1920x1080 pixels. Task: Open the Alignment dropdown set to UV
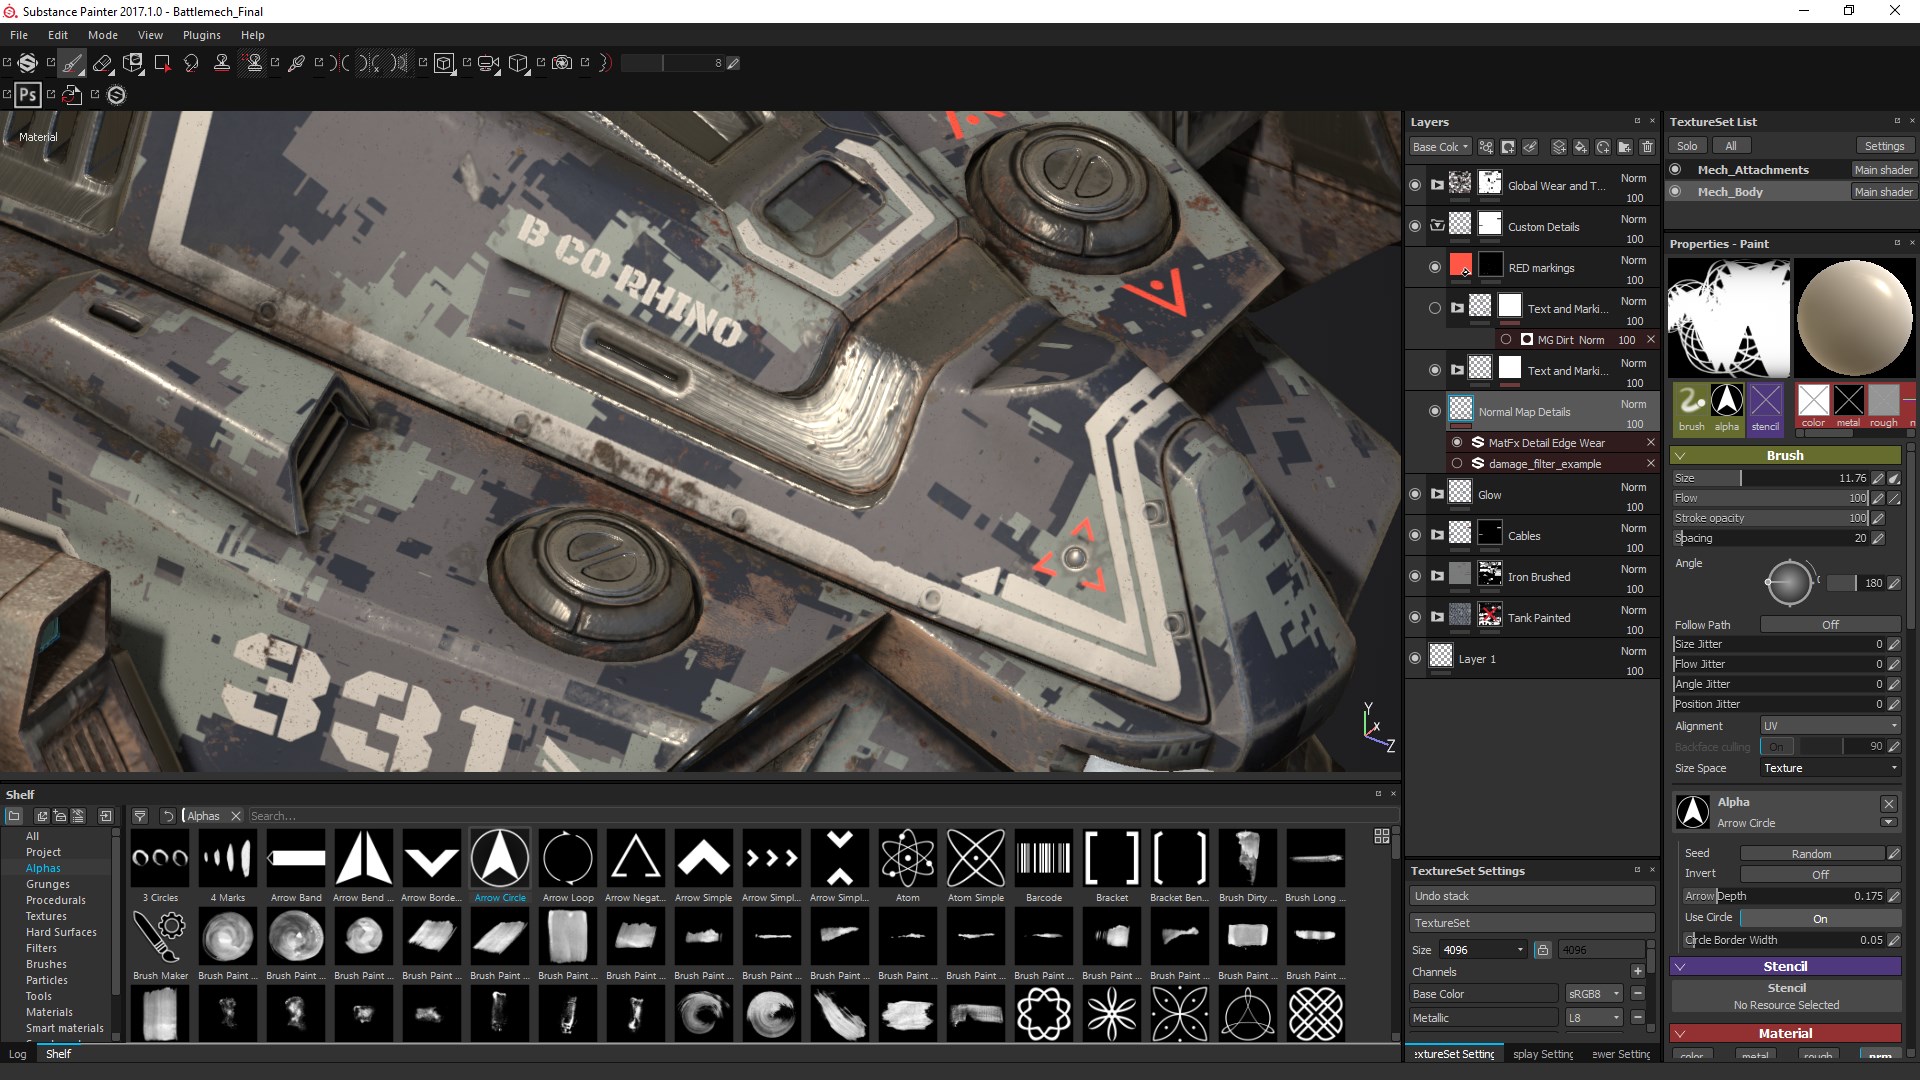click(x=1830, y=726)
